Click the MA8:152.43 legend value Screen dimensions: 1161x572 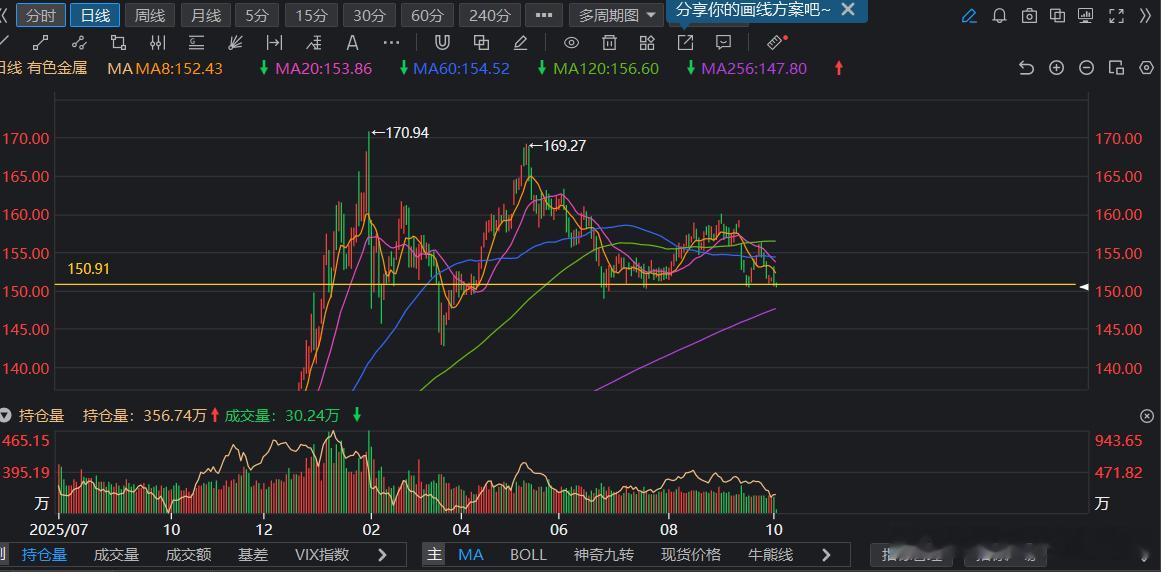178,69
